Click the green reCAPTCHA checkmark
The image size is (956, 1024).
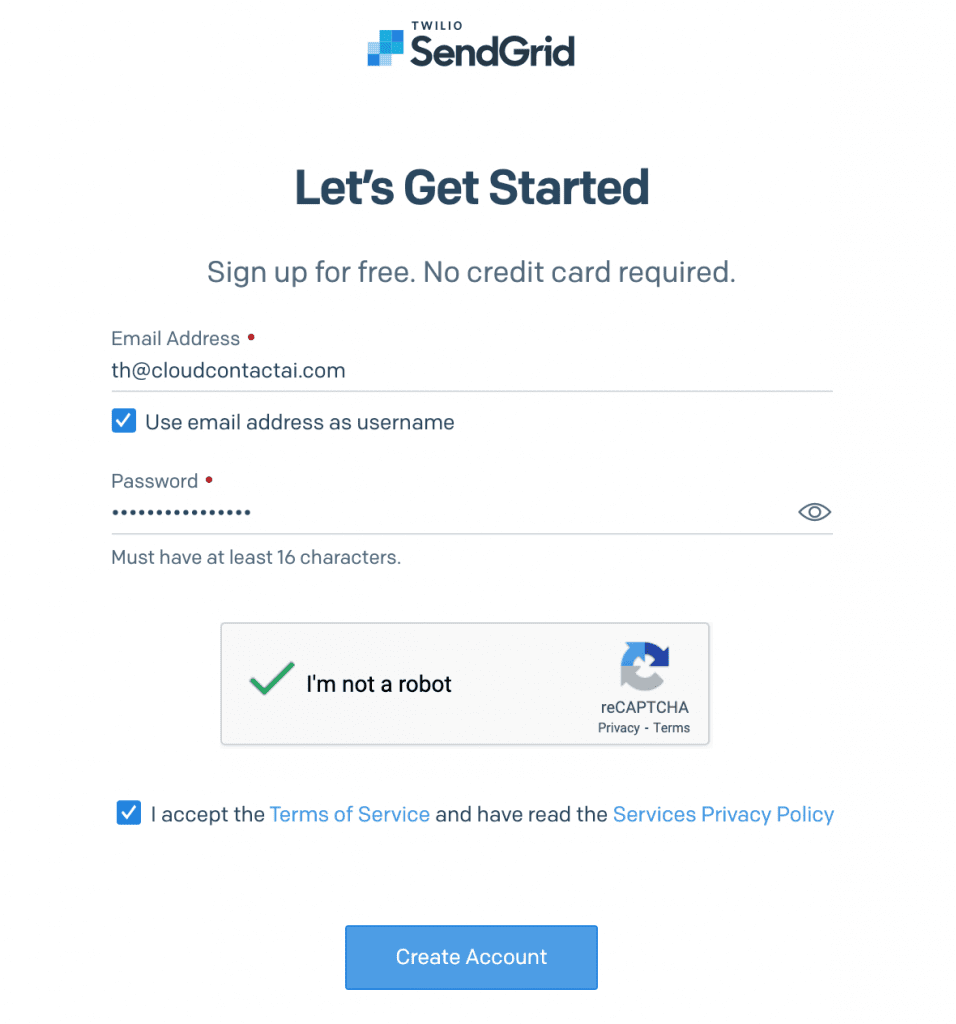[x=271, y=679]
